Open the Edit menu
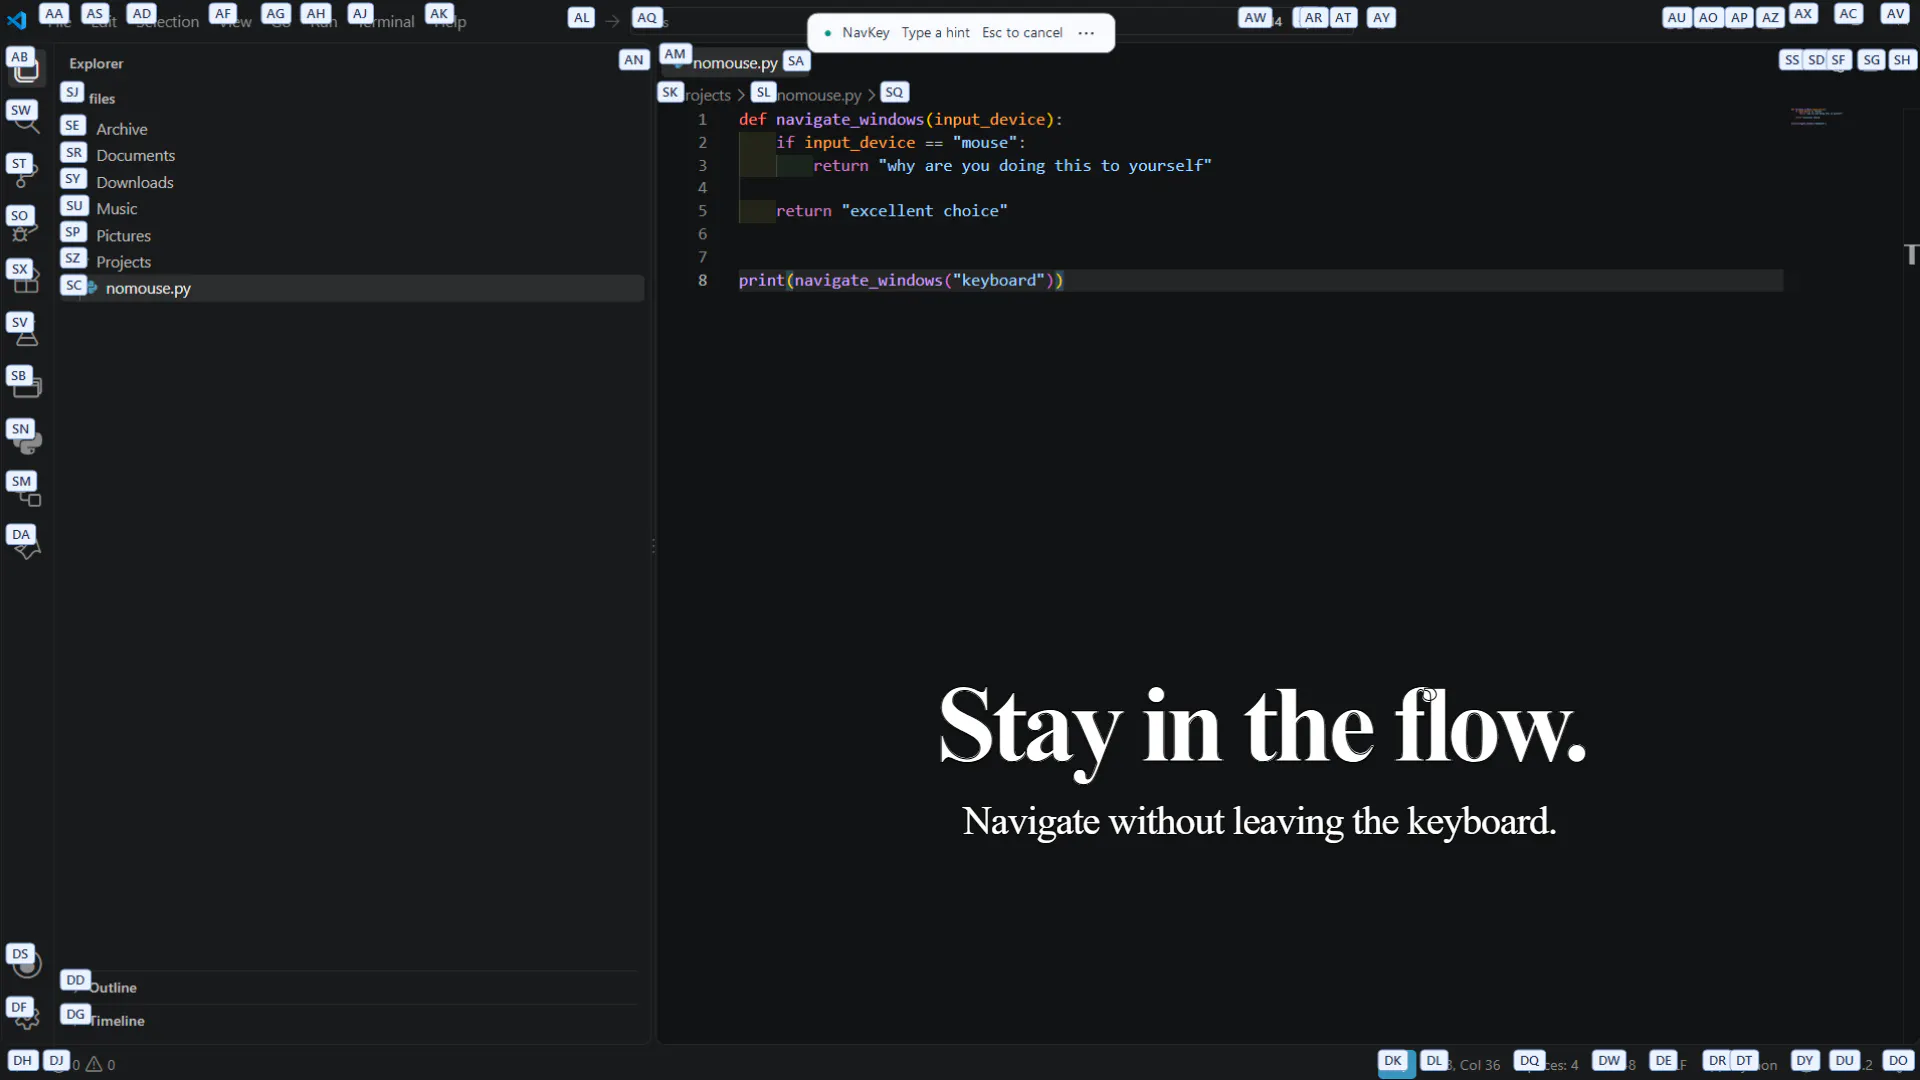Viewport: 1920px width, 1080px height. click(x=103, y=21)
